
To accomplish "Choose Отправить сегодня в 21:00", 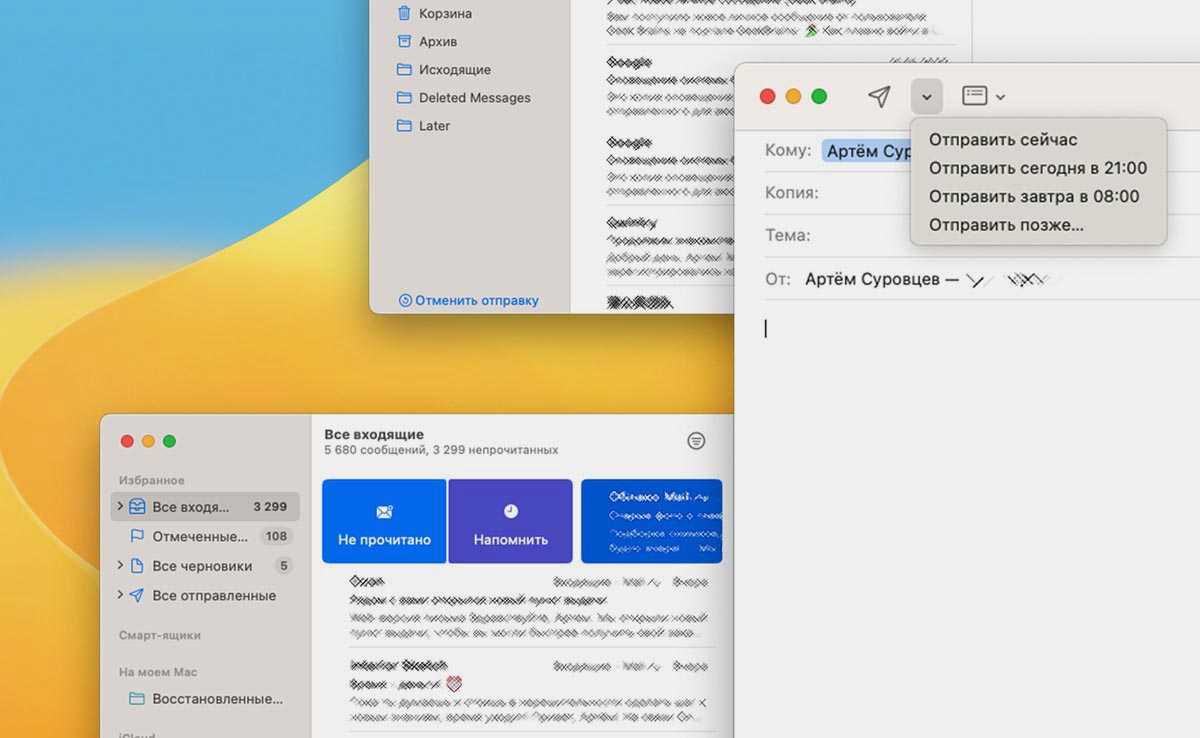I will click(x=1037, y=168).
